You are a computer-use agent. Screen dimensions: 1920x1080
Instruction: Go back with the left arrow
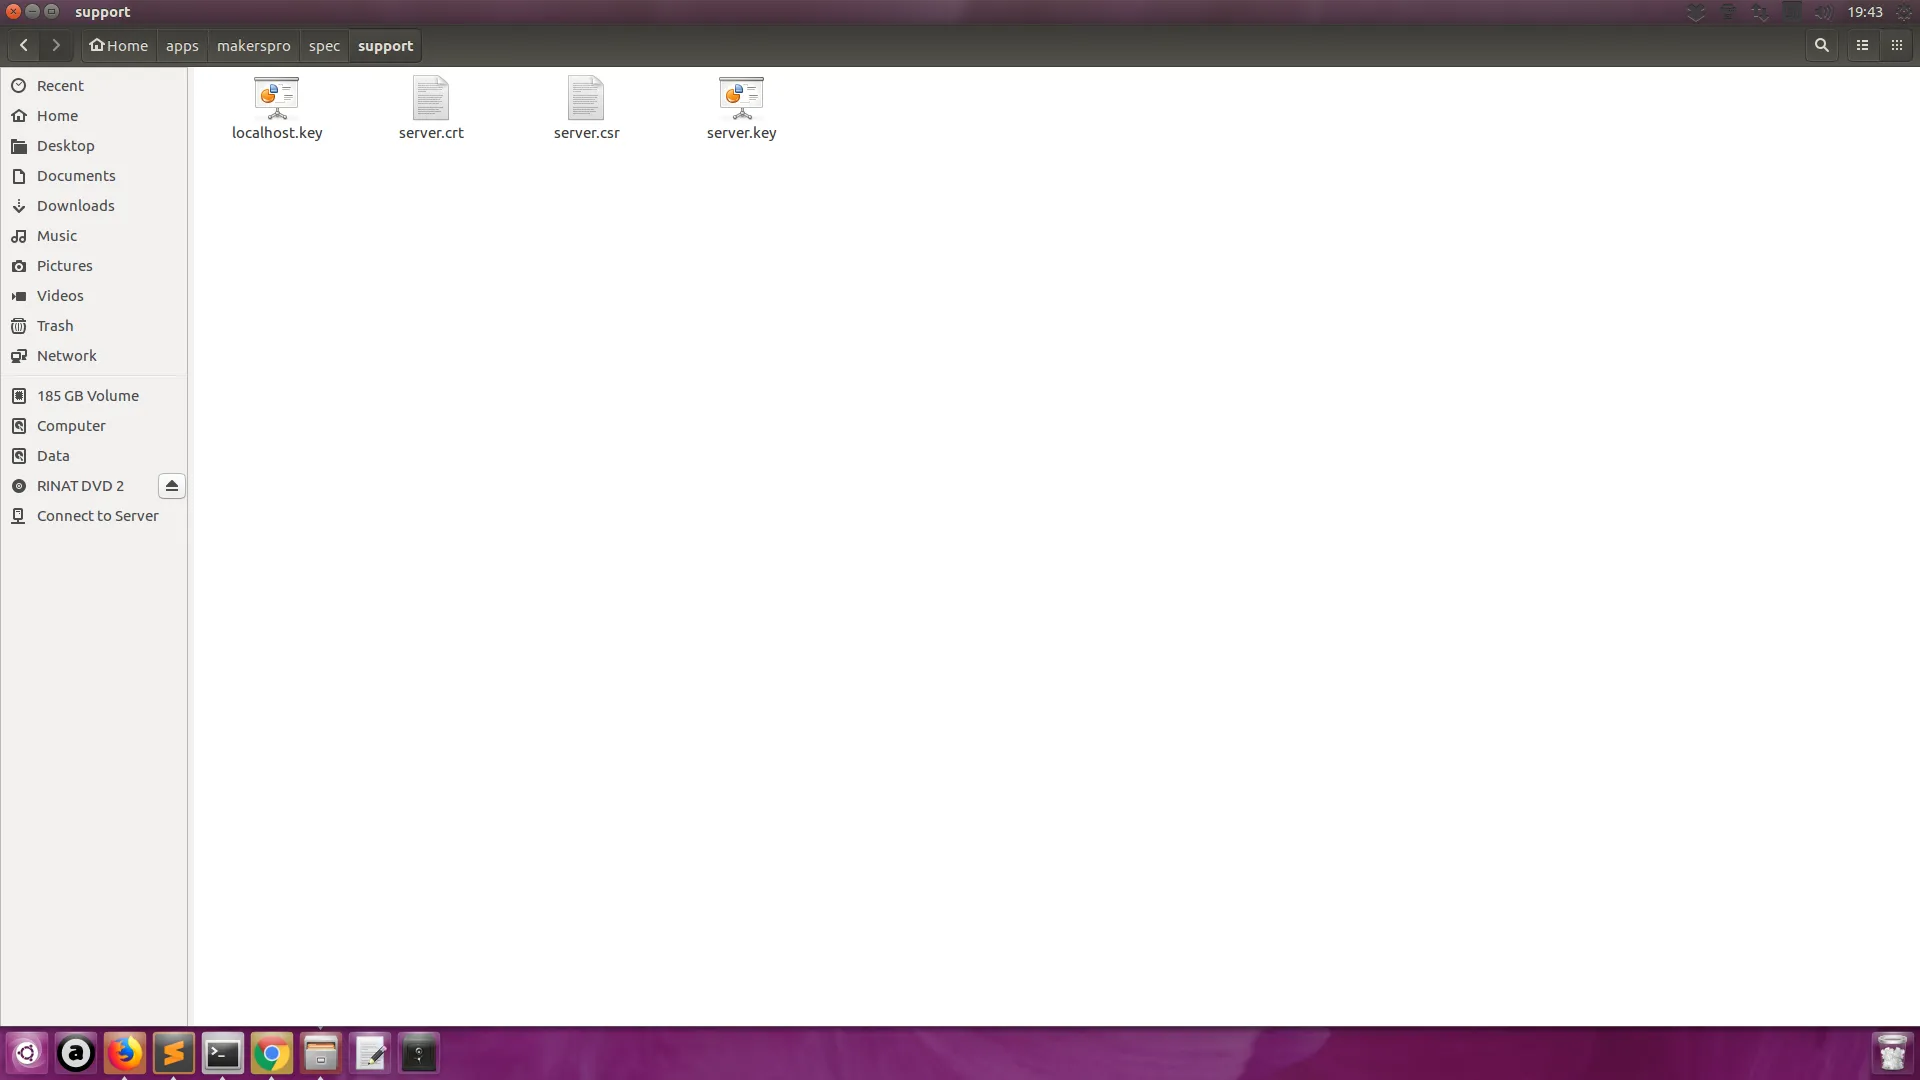pos(24,45)
